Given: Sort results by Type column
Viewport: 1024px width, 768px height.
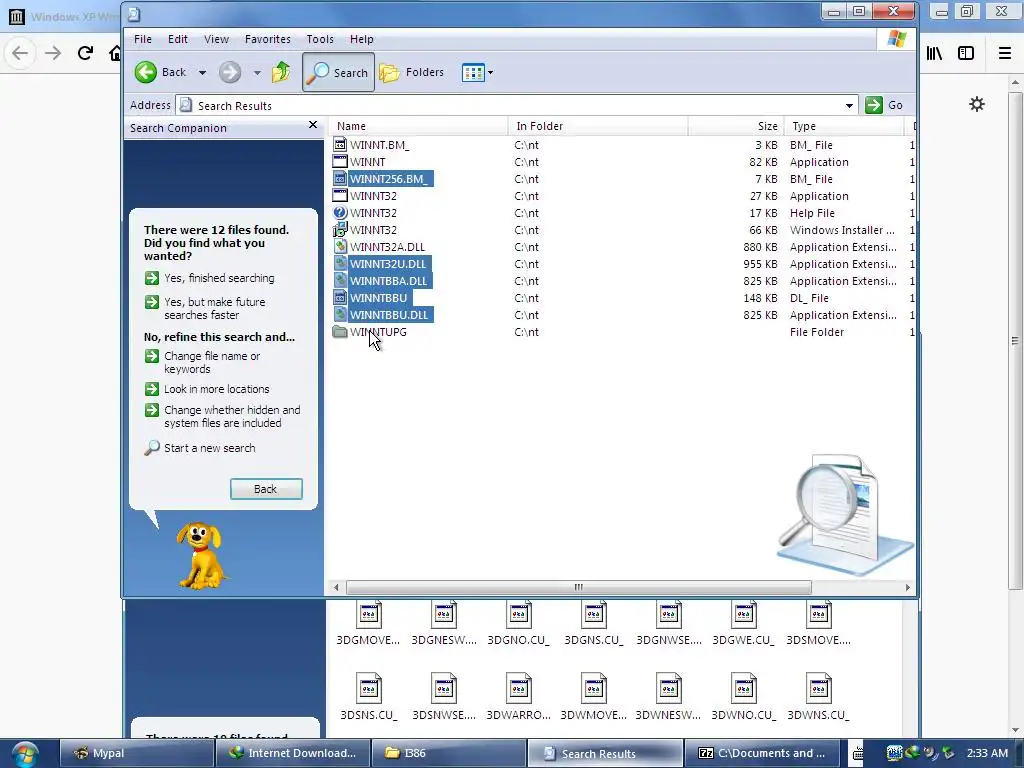Looking at the screenshot, I should point(843,126).
